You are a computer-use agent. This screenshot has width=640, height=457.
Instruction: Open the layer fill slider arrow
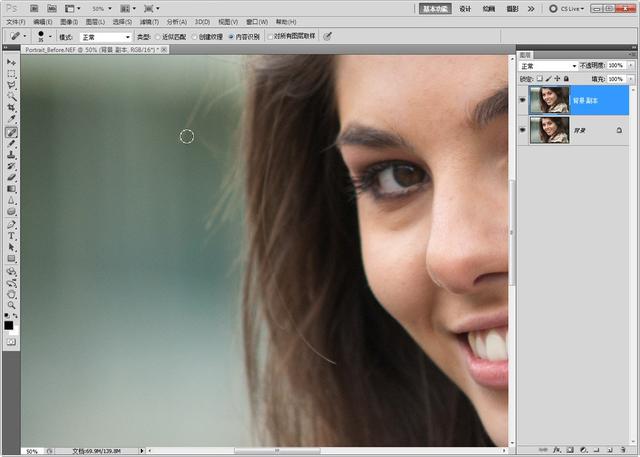pos(631,79)
